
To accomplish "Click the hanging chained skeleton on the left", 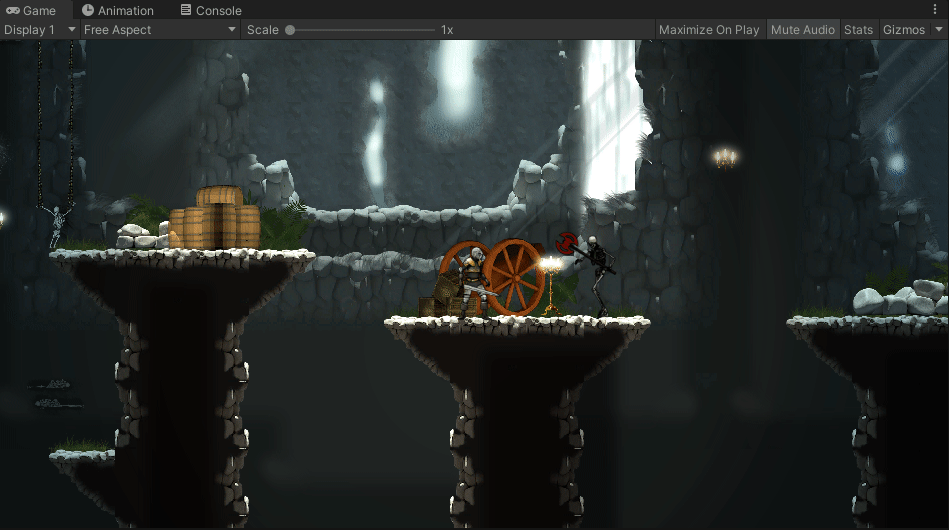I will click(x=56, y=226).
